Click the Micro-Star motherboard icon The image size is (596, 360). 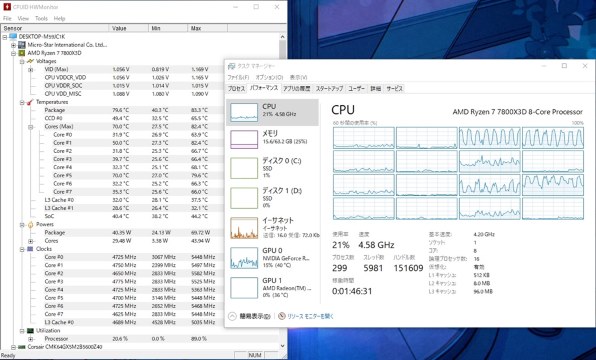click(22, 45)
